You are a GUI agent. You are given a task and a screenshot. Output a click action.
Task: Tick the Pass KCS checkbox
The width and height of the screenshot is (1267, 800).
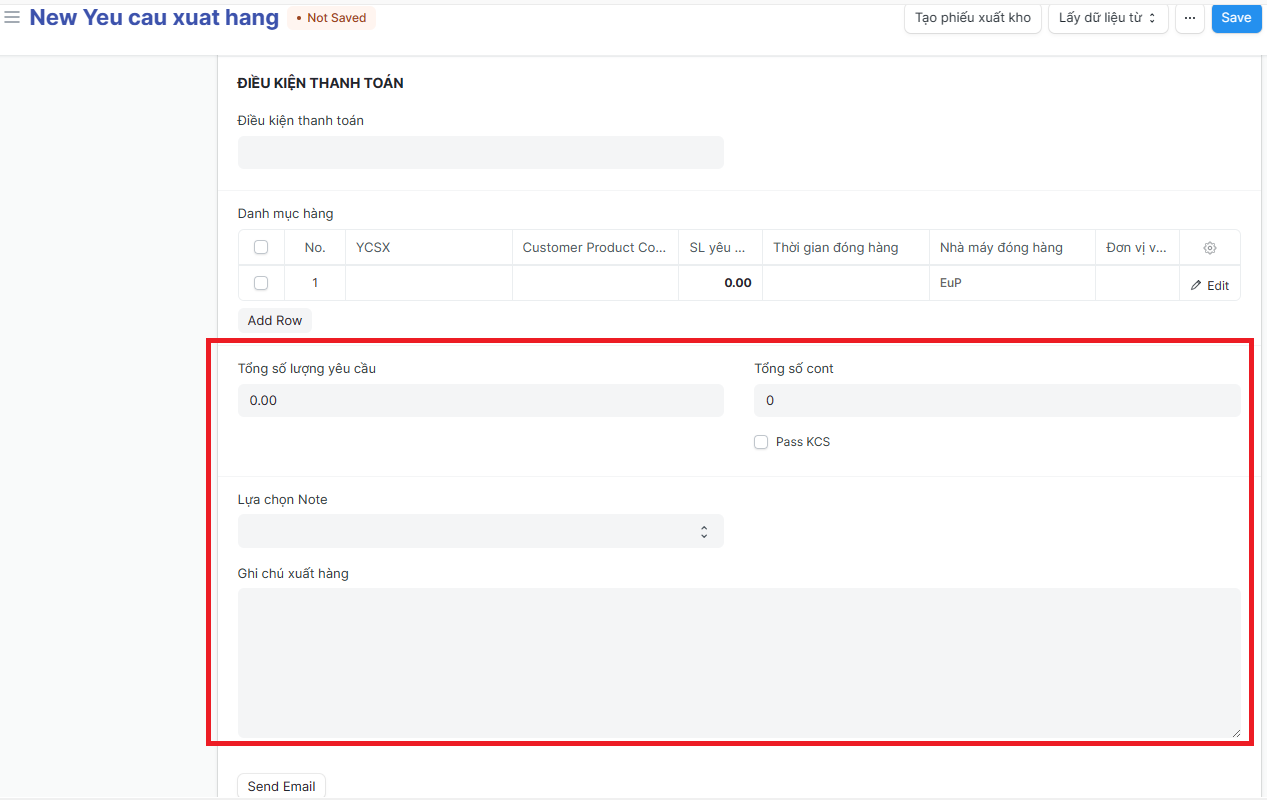click(761, 442)
